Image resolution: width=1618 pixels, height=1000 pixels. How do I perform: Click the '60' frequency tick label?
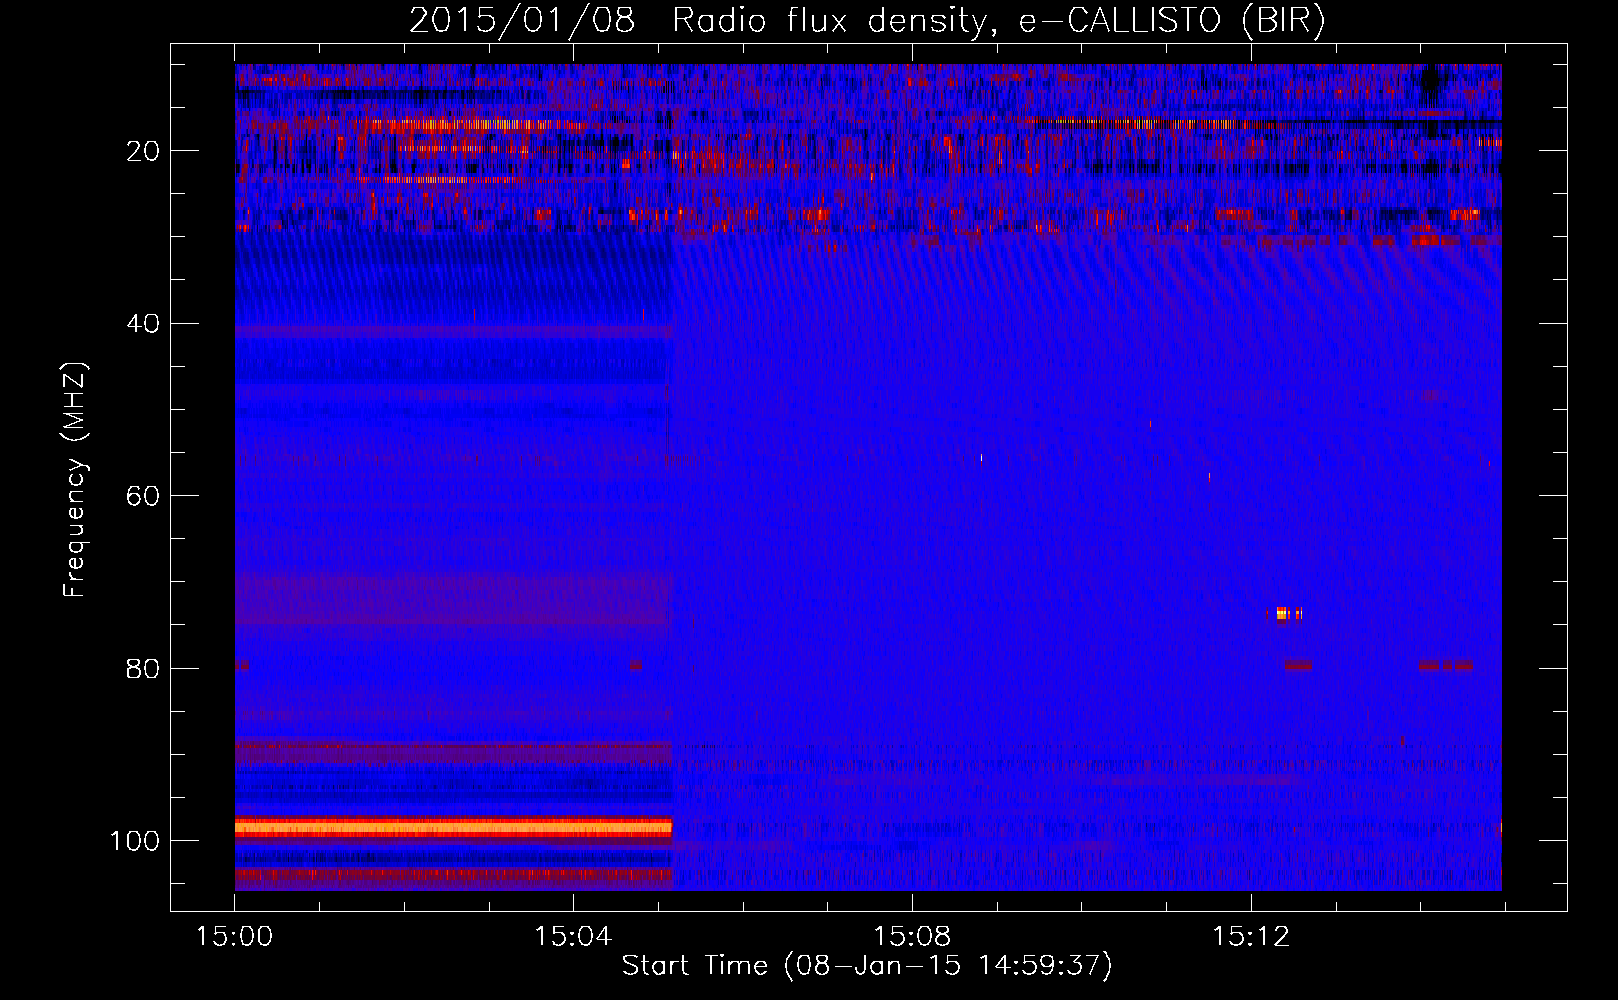(143, 496)
